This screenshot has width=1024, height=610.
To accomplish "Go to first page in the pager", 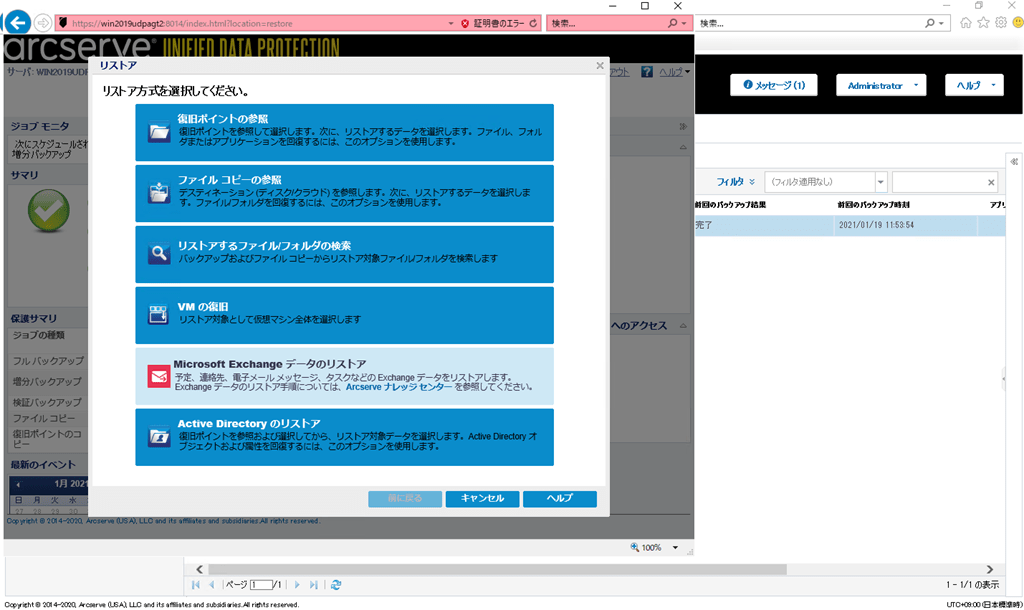I will (x=196, y=585).
